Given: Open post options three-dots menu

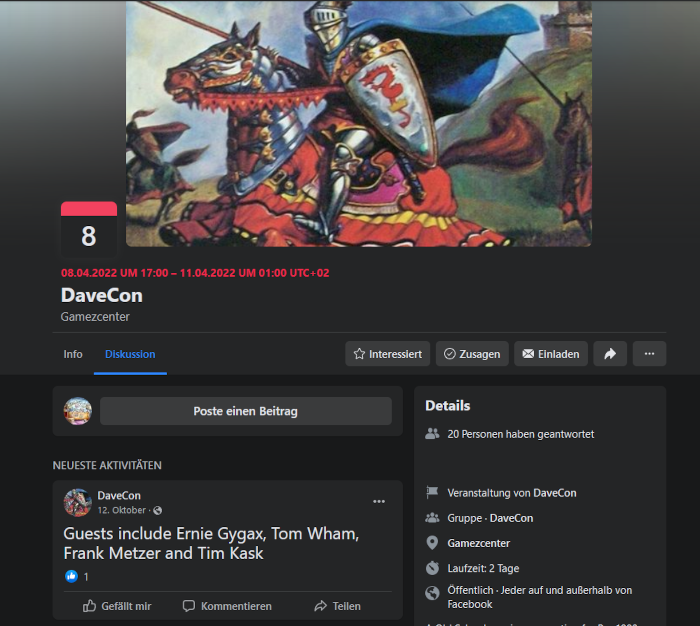Looking at the screenshot, I should (x=379, y=501).
